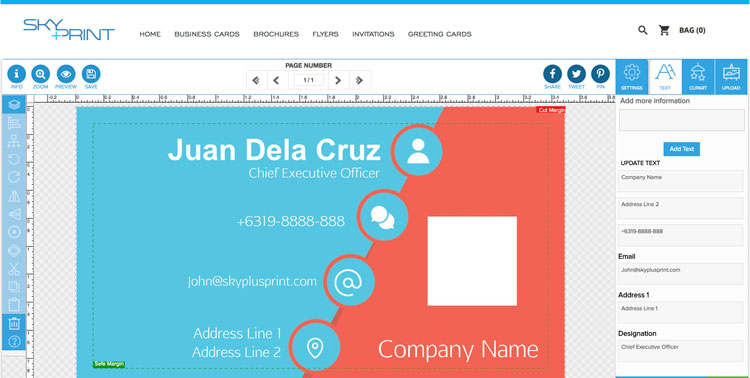This screenshot has height=378, width=750.
Task: Click the Add more information text box
Action: pos(681,120)
